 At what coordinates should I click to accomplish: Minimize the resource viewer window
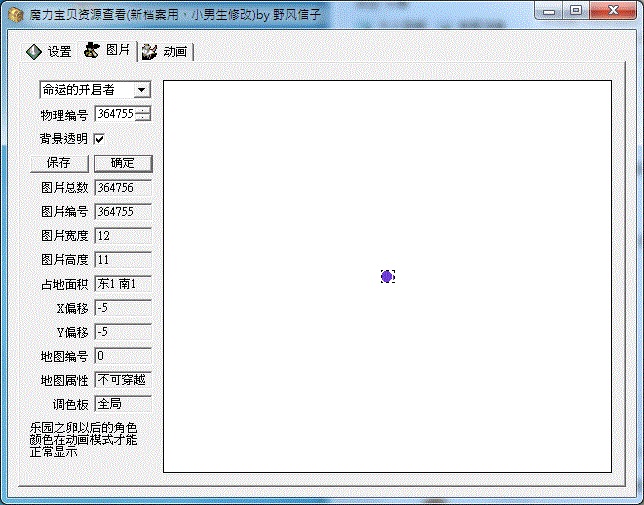(x=549, y=10)
